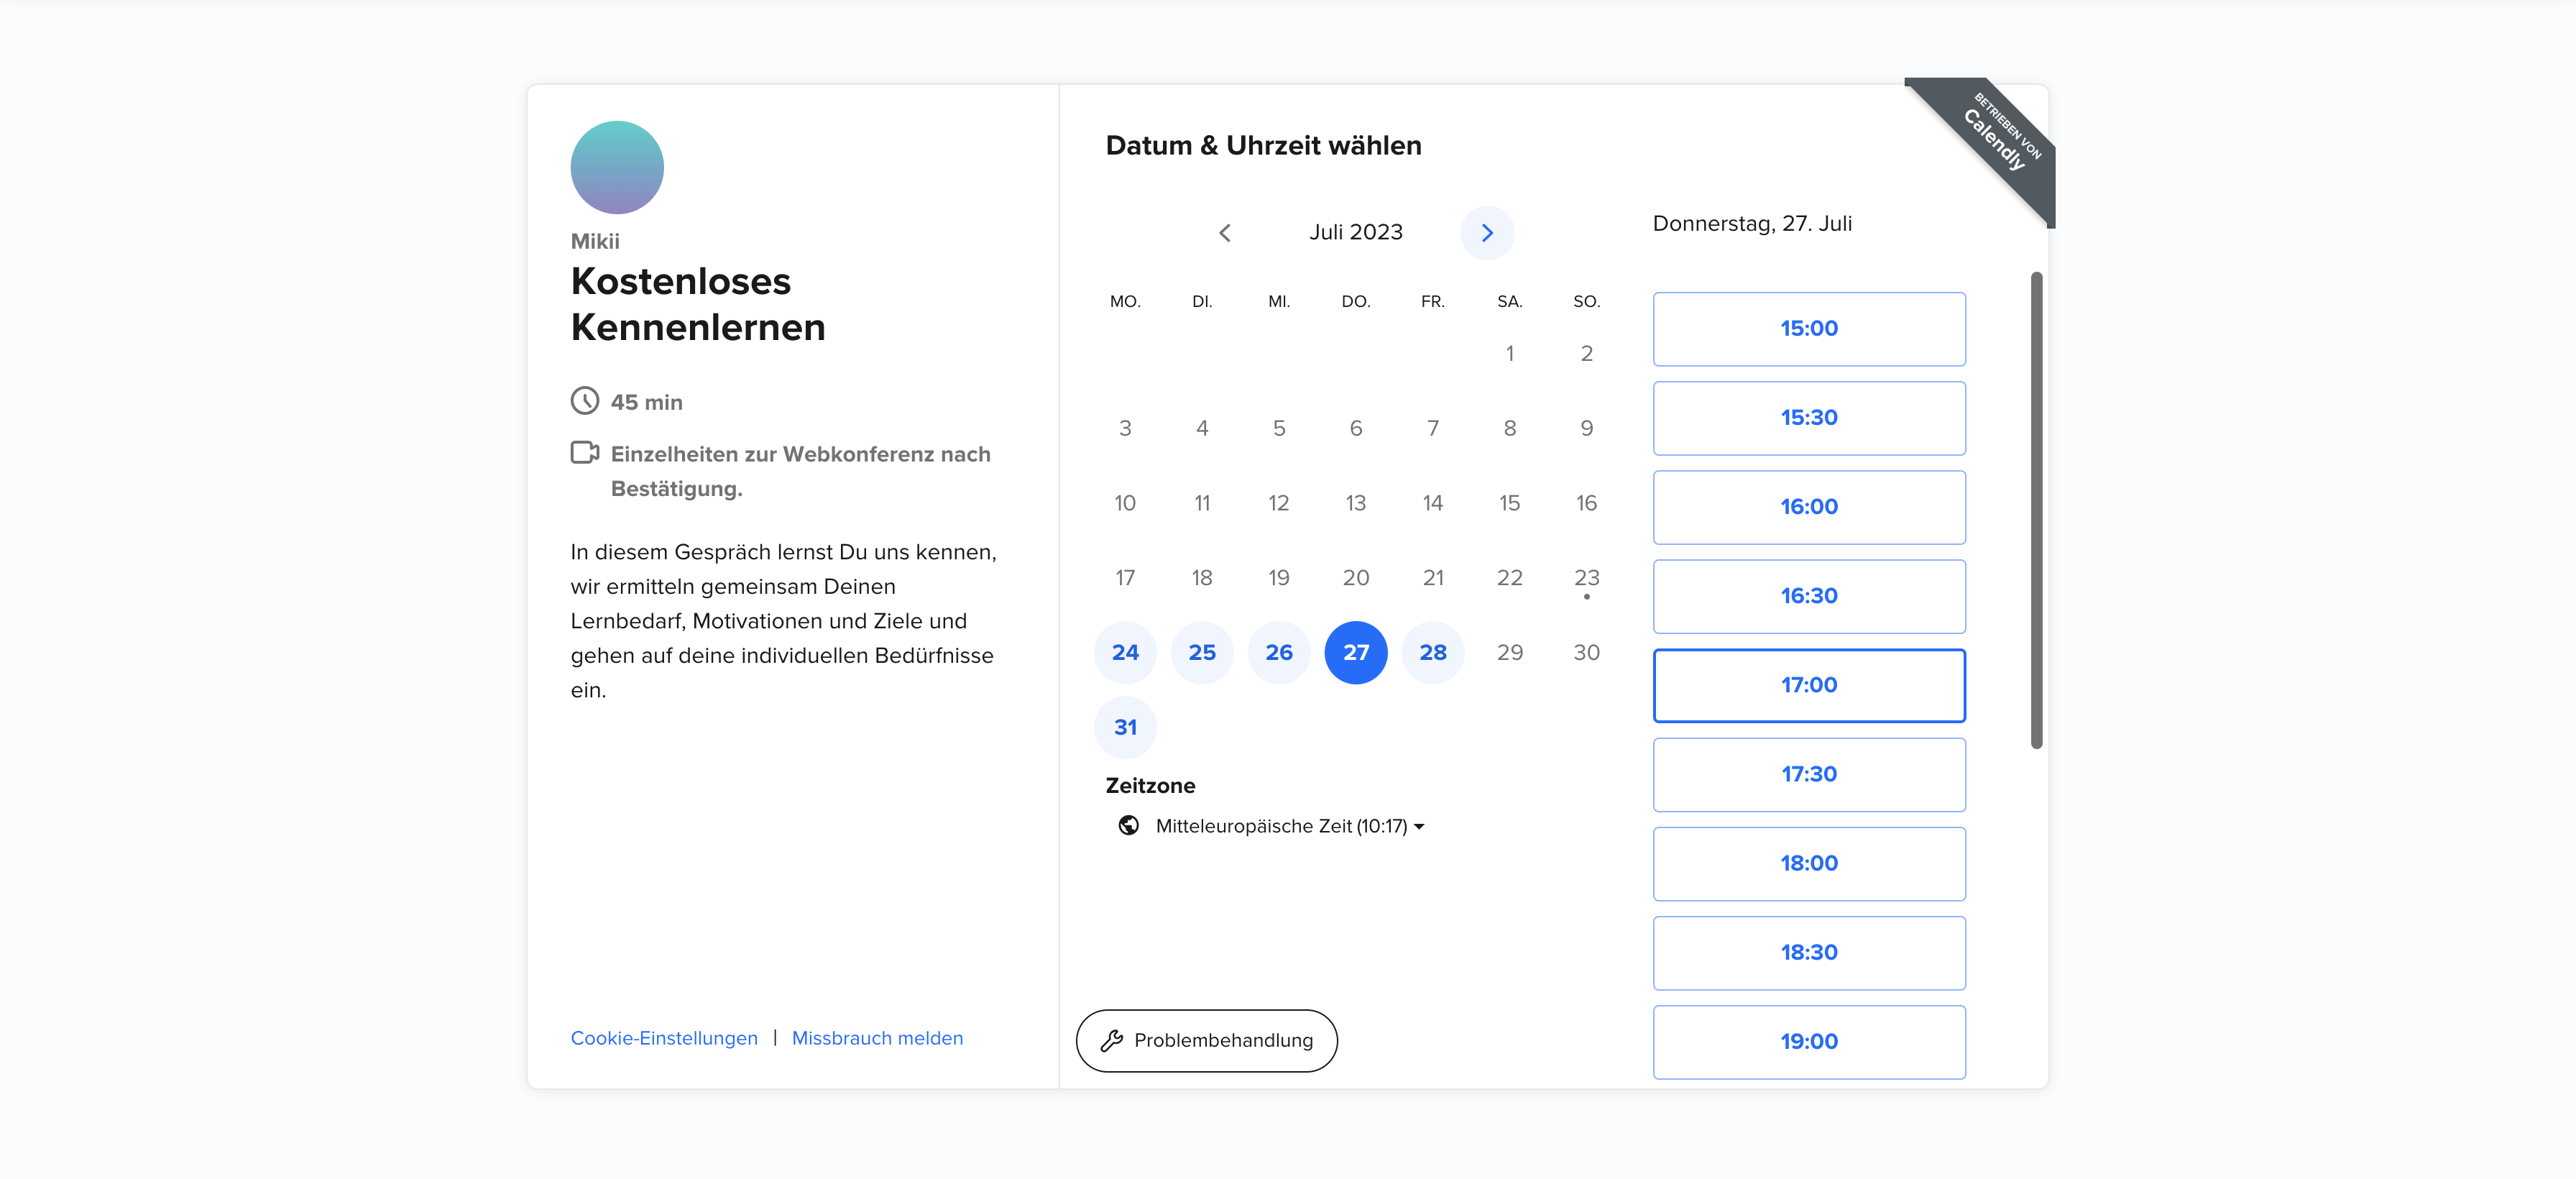This screenshot has height=1179, width=2576.
Task: Click Missbrauch melden
Action: 877,1038
